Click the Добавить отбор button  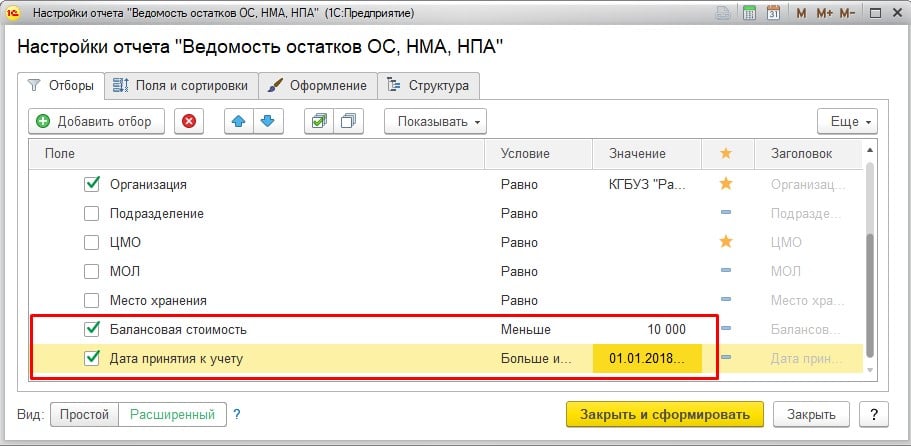[95, 122]
